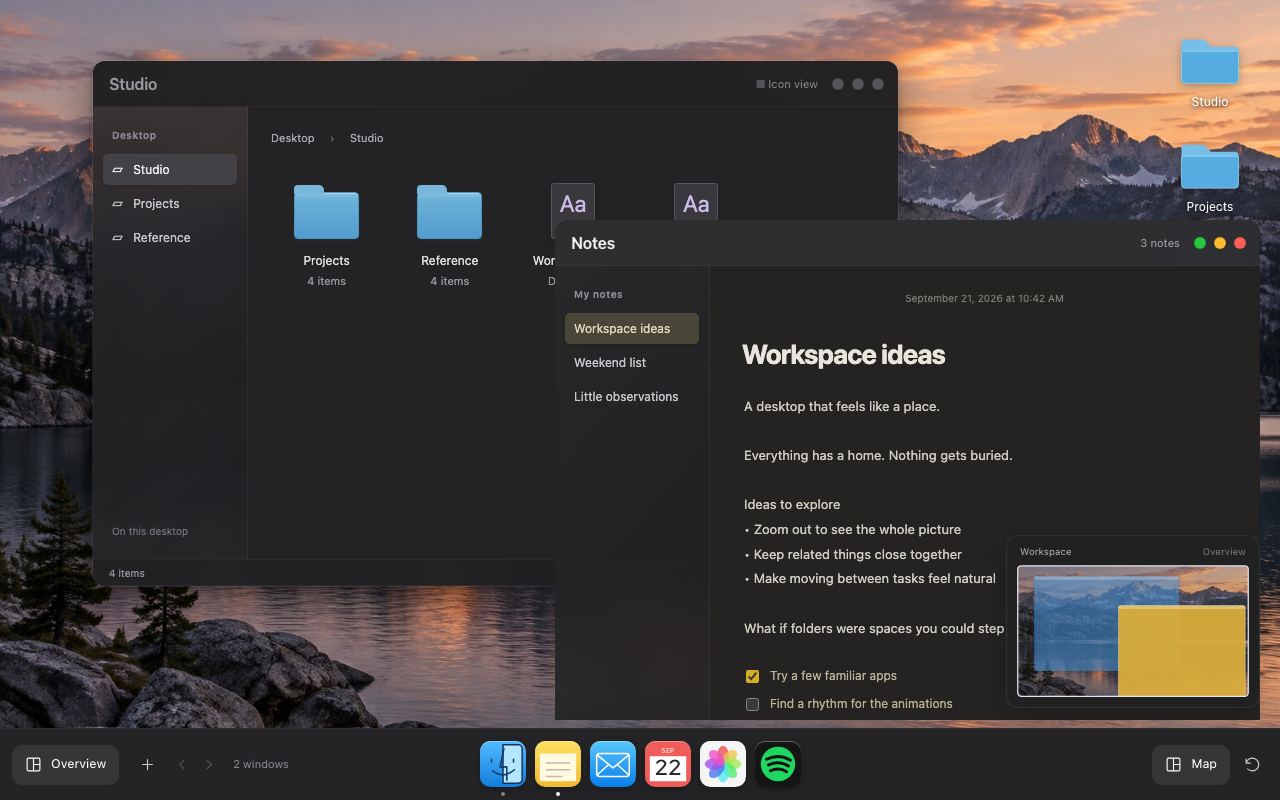Click the note's September 21, 2026 timestamp

point(984,298)
